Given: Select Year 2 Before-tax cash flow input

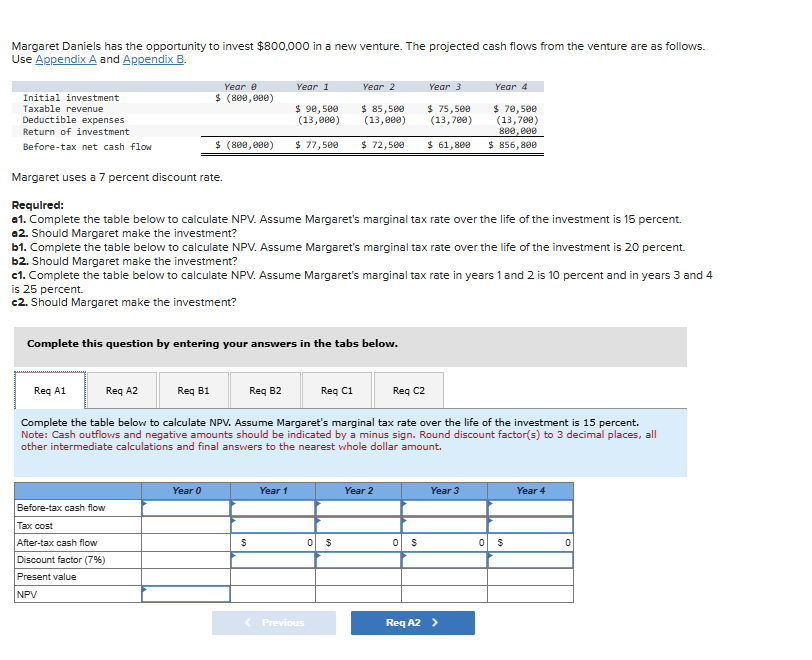Looking at the screenshot, I should [358, 508].
